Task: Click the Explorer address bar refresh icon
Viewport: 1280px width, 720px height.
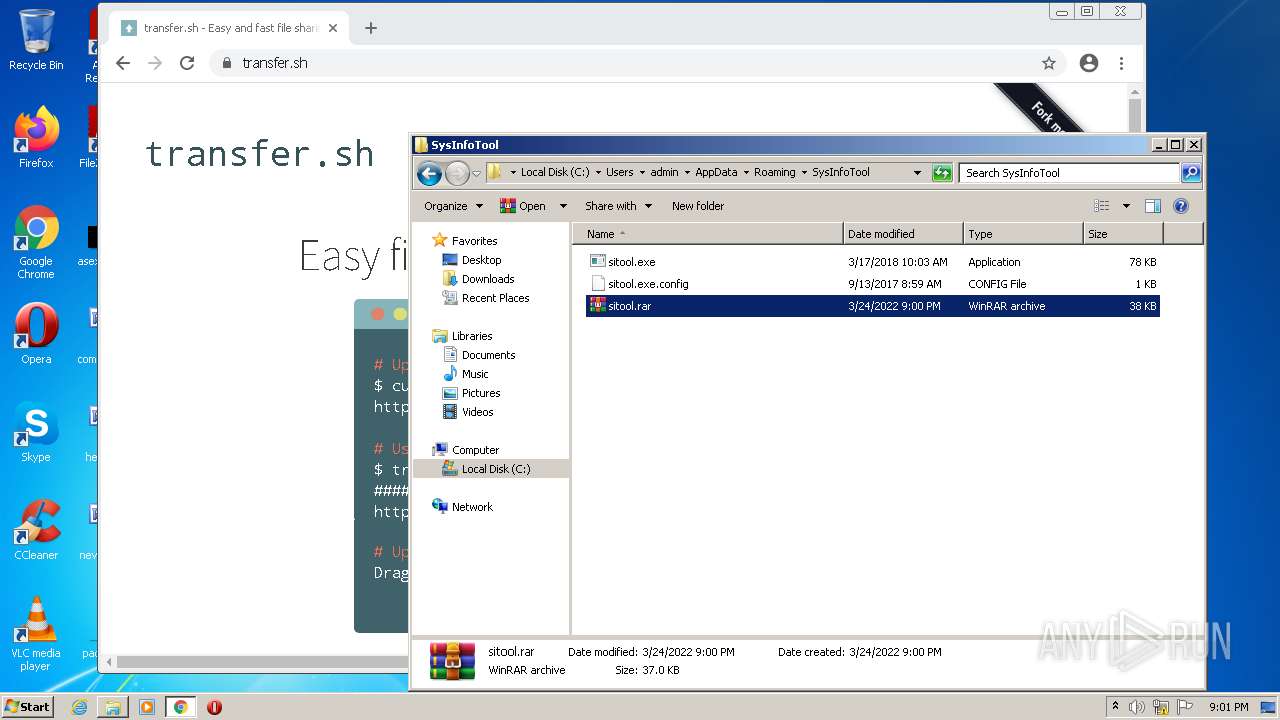Action: tap(942, 173)
